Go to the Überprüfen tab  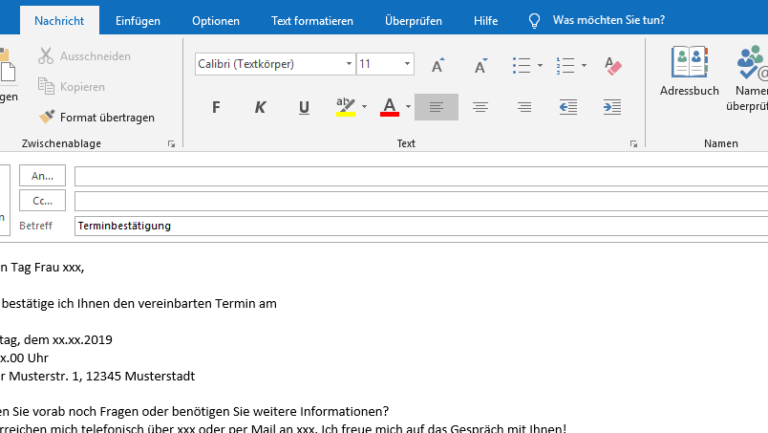tap(413, 21)
